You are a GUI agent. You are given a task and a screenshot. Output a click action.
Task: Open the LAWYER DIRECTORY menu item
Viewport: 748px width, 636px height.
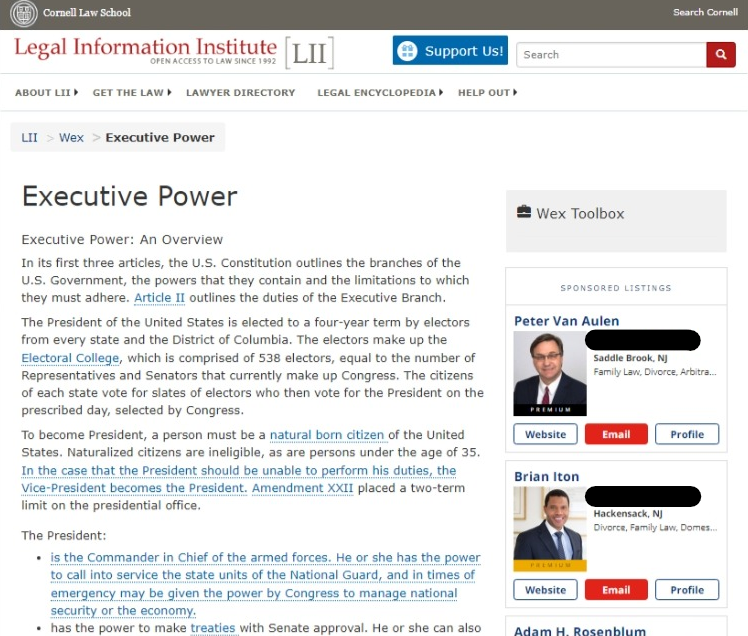[x=240, y=93]
